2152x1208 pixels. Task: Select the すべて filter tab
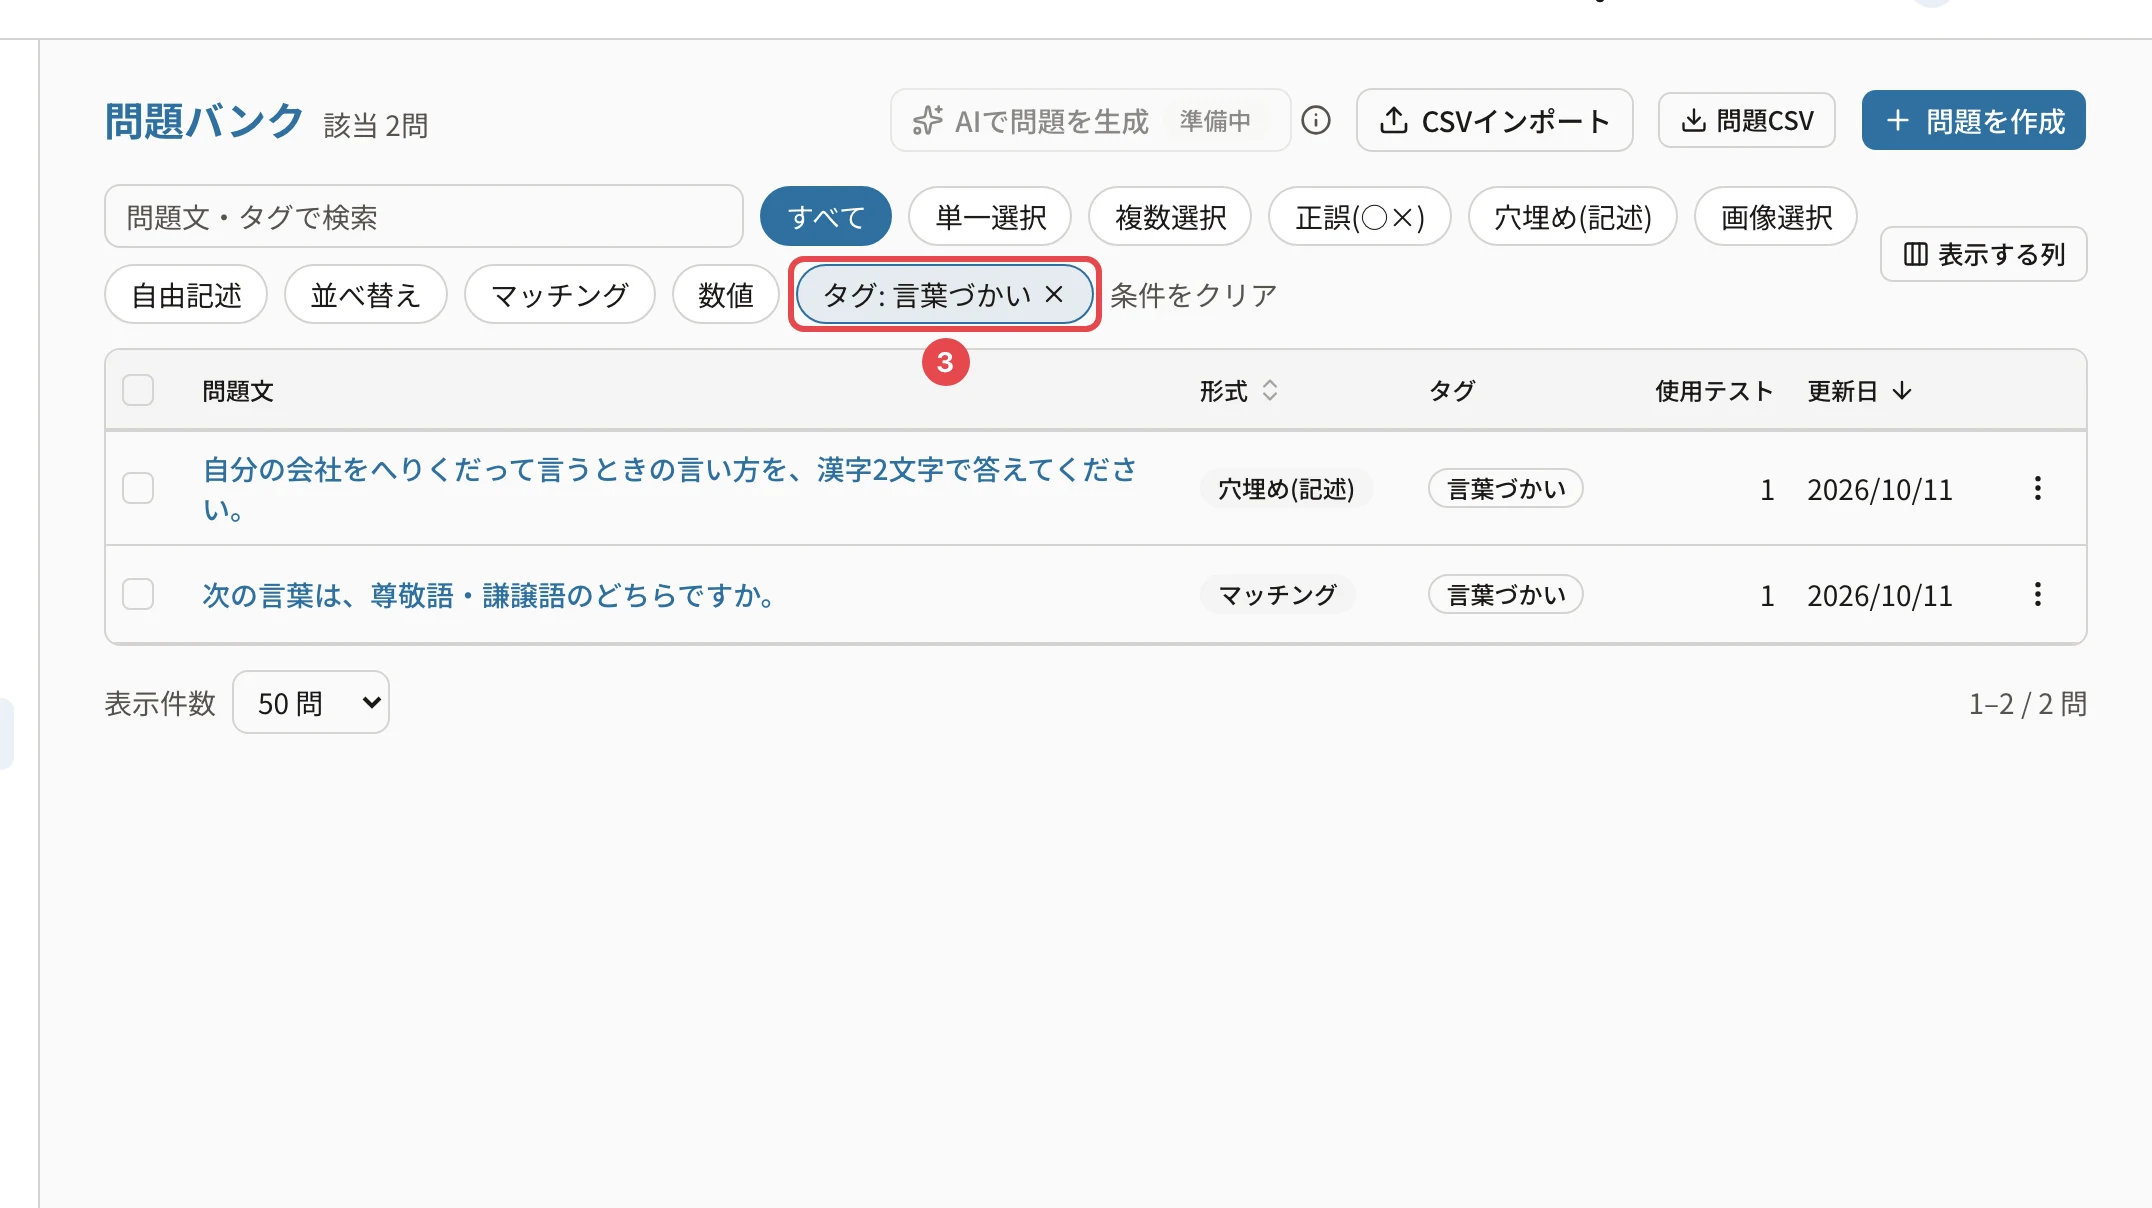(826, 216)
